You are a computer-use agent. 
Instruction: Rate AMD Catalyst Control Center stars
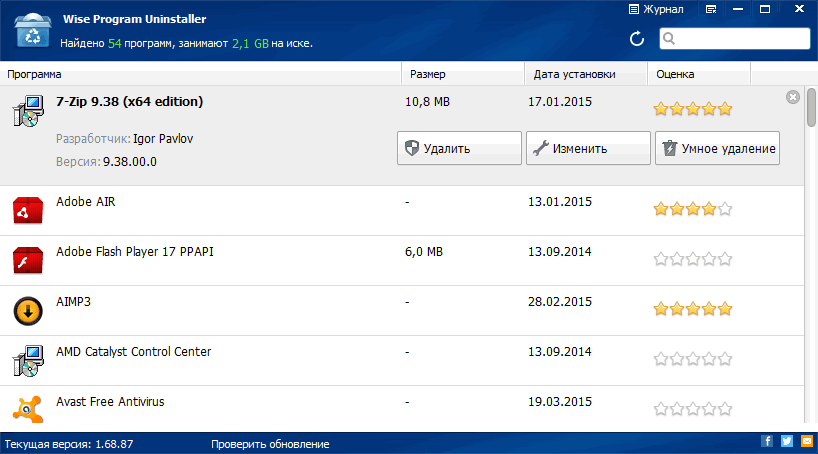pyautogui.click(x=693, y=359)
